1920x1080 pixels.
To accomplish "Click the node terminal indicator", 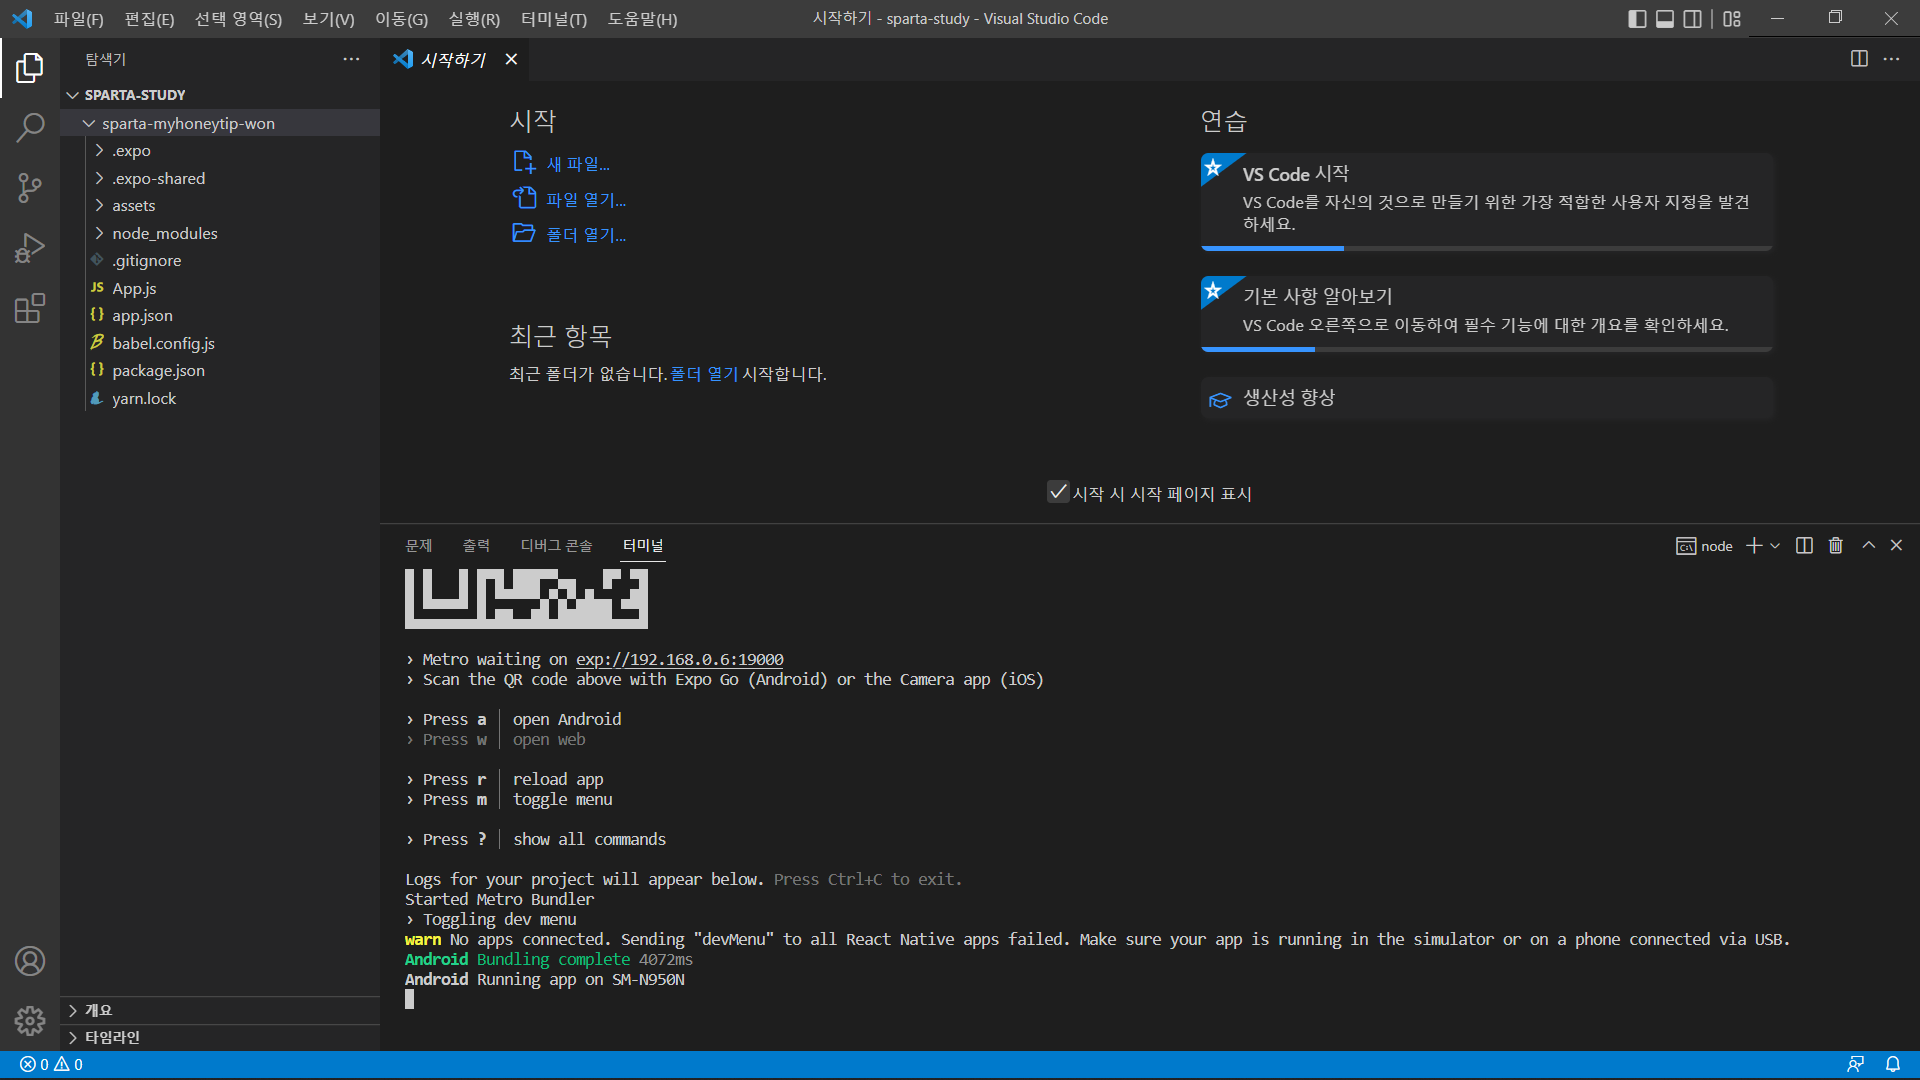I will pos(1704,546).
